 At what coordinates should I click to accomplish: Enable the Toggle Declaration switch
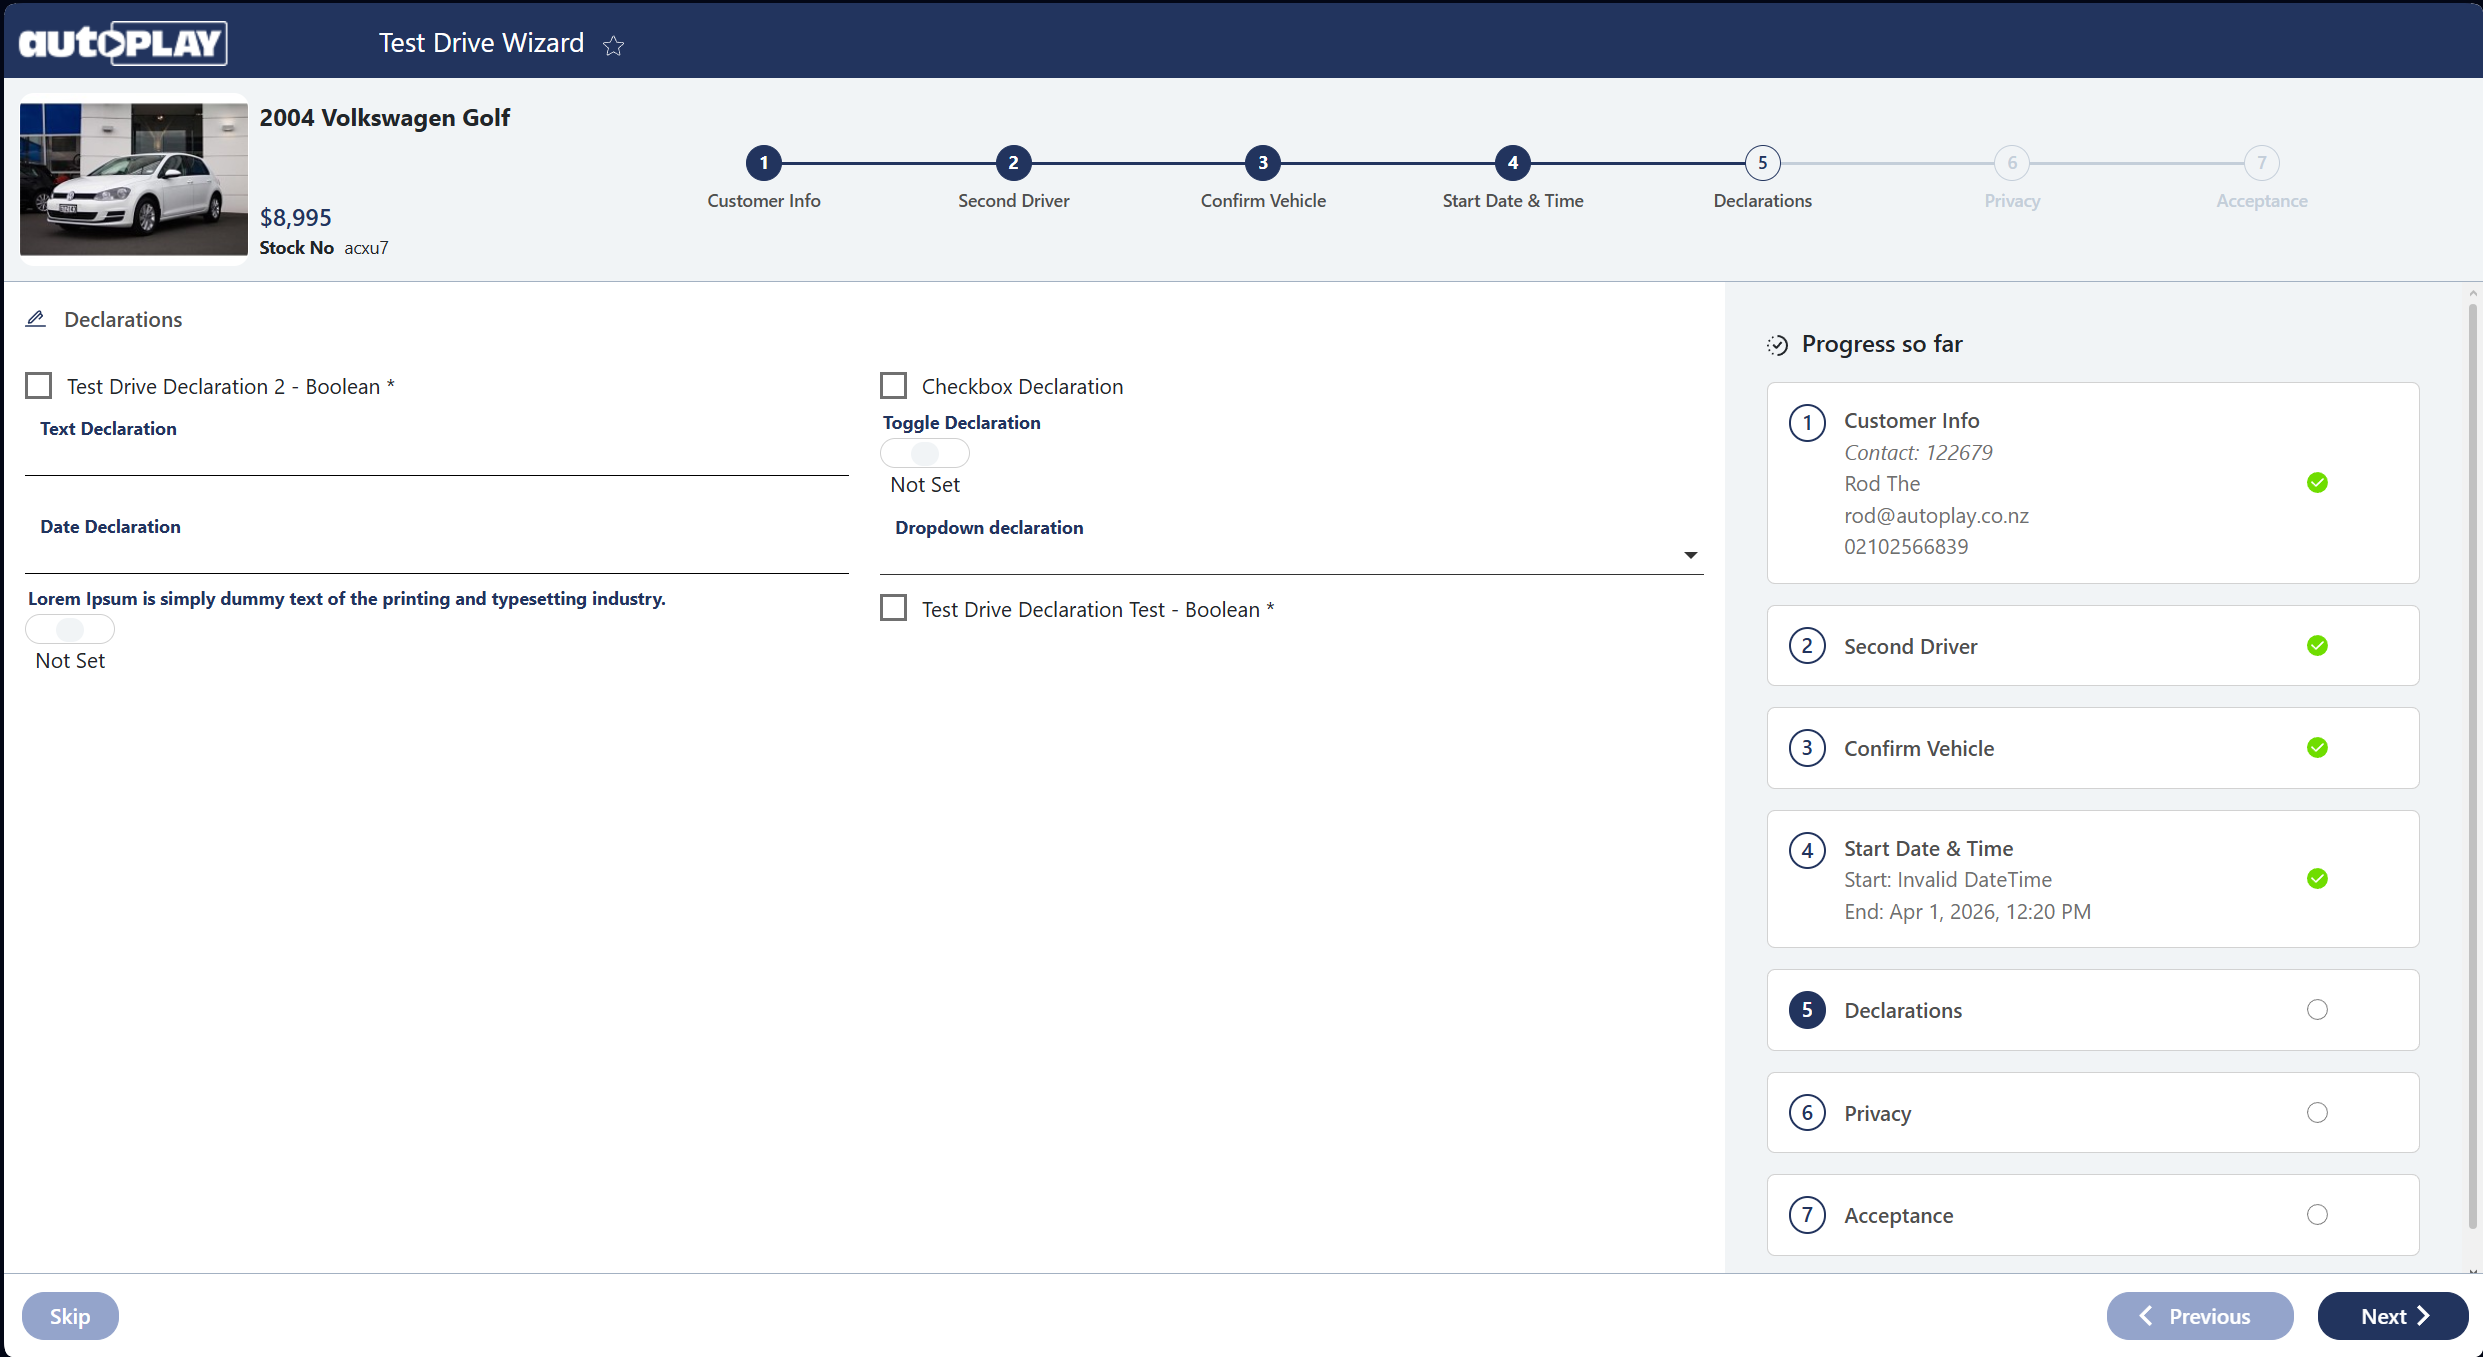pos(924,454)
